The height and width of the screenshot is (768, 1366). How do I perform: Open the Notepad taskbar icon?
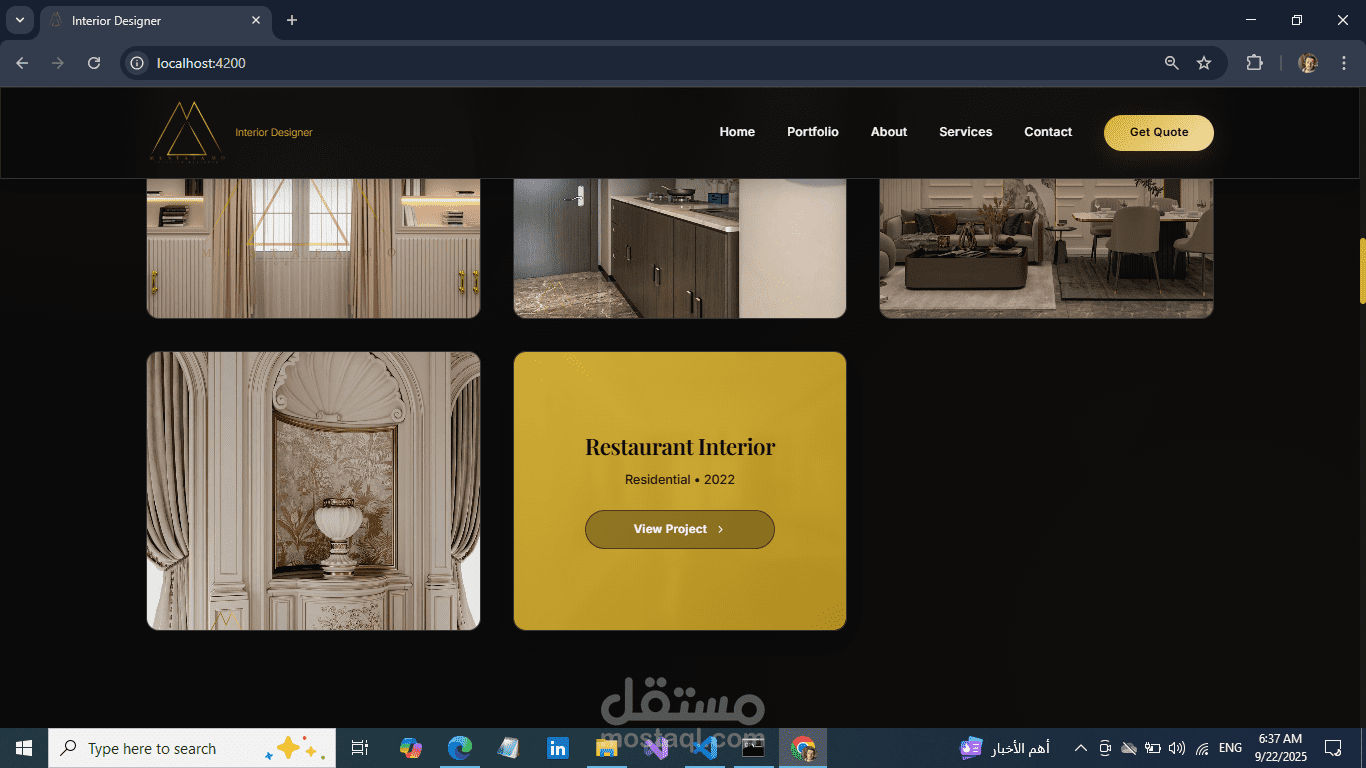click(x=508, y=748)
